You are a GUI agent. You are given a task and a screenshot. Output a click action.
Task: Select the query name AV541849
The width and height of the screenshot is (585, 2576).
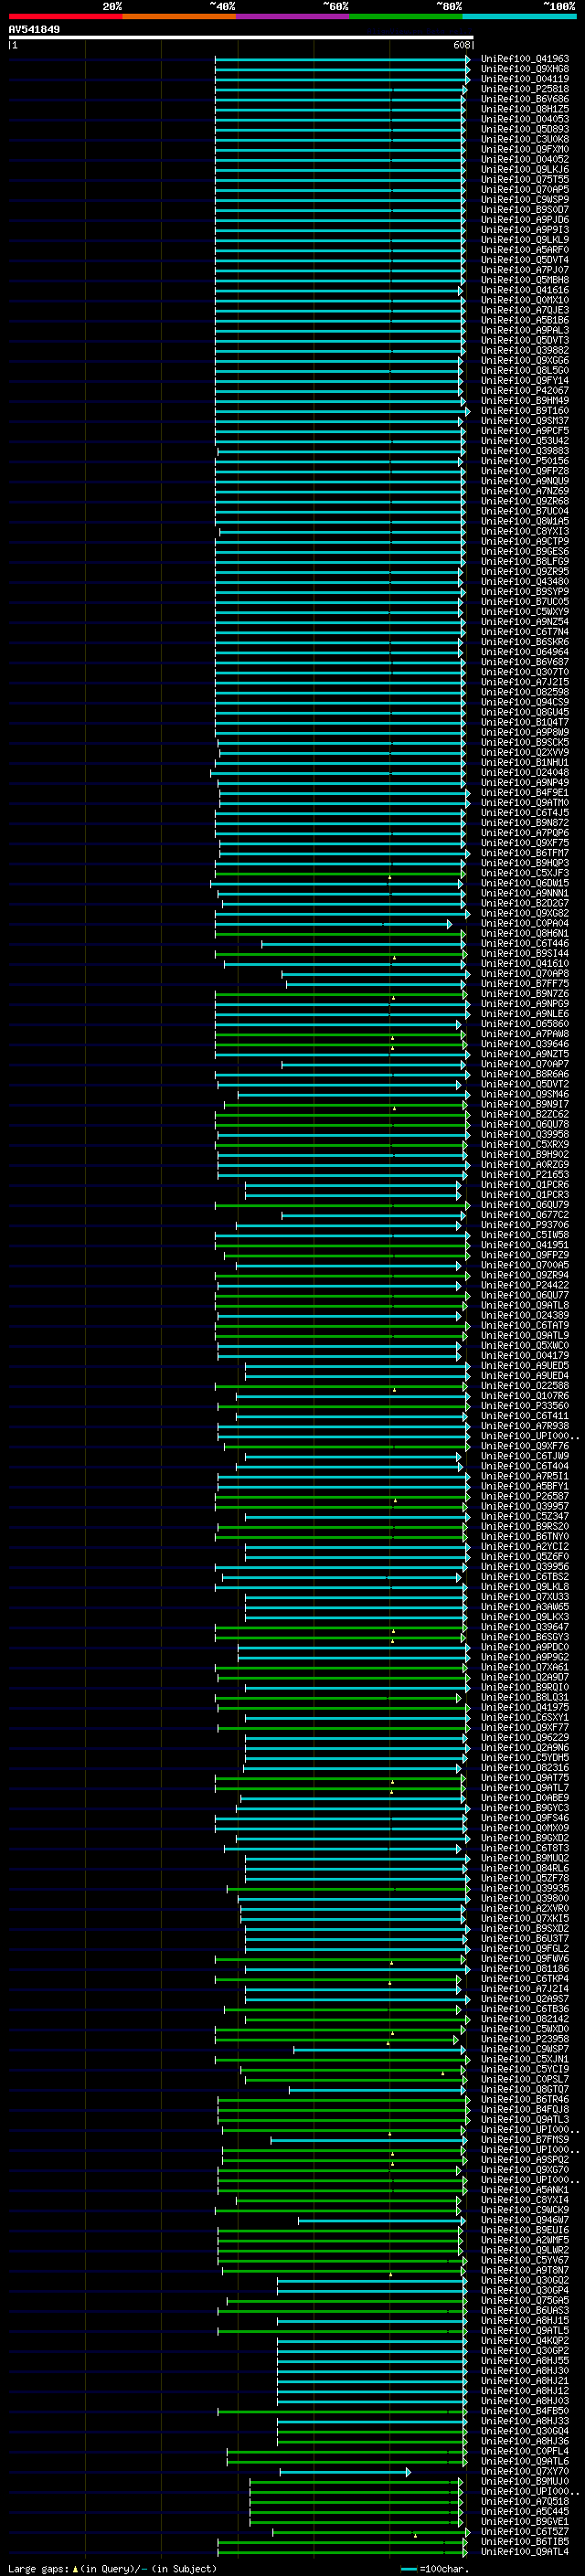[x=34, y=29]
